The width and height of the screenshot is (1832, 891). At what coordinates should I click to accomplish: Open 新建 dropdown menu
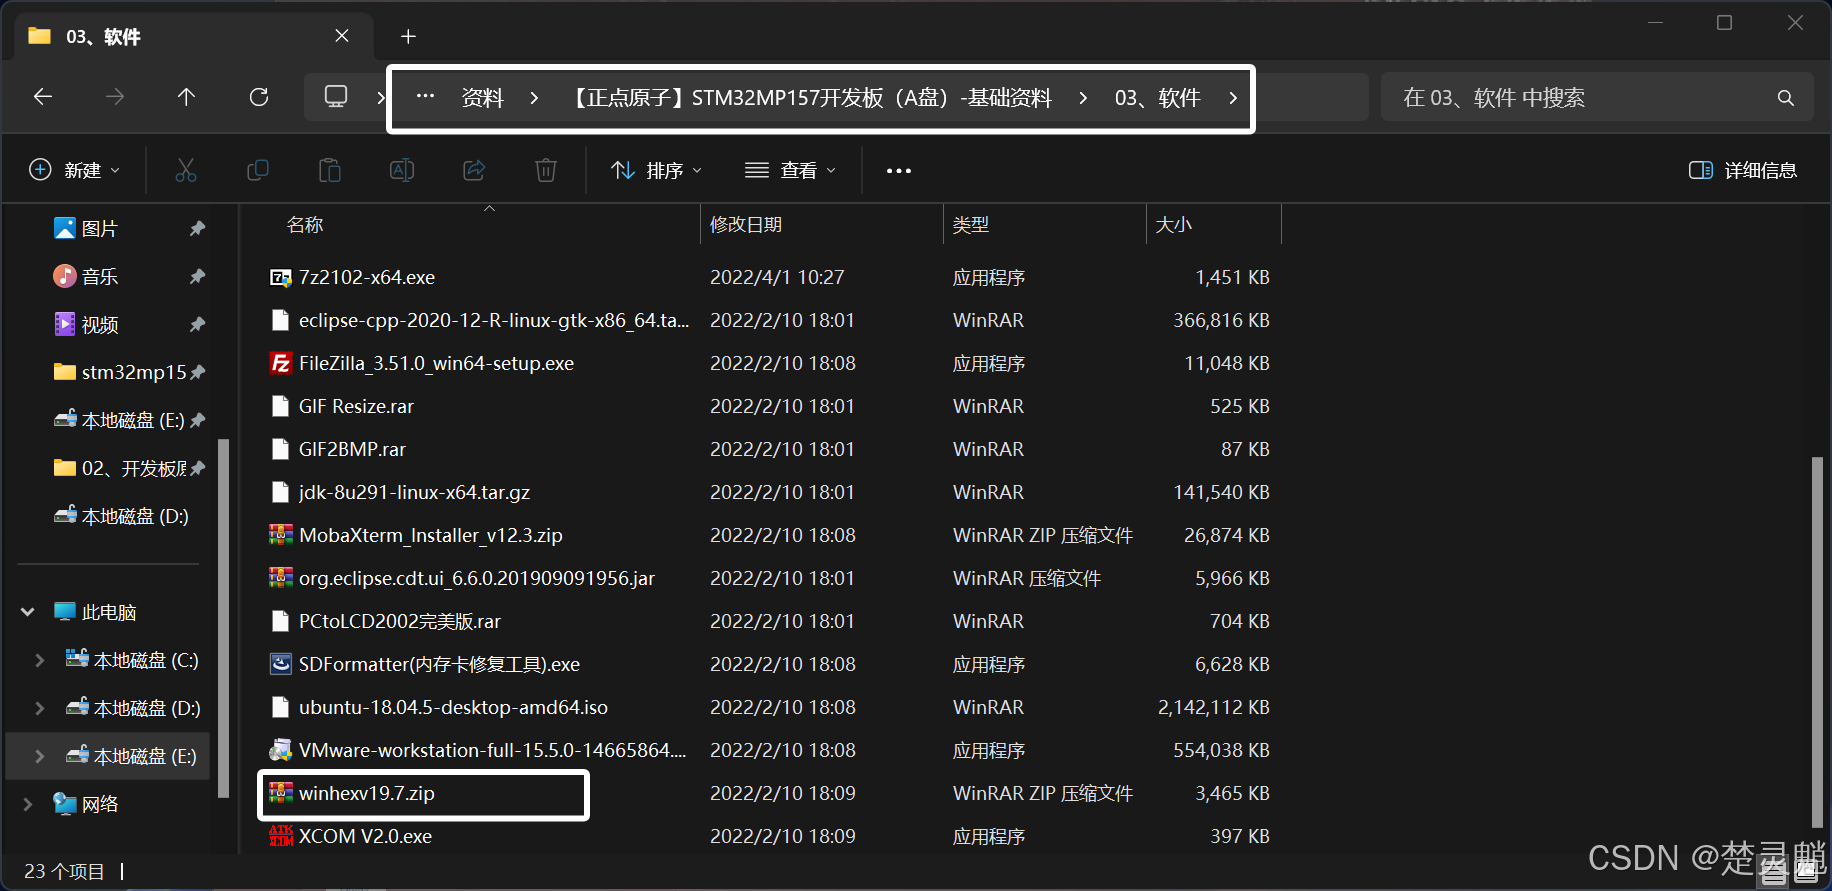(x=74, y=170)
